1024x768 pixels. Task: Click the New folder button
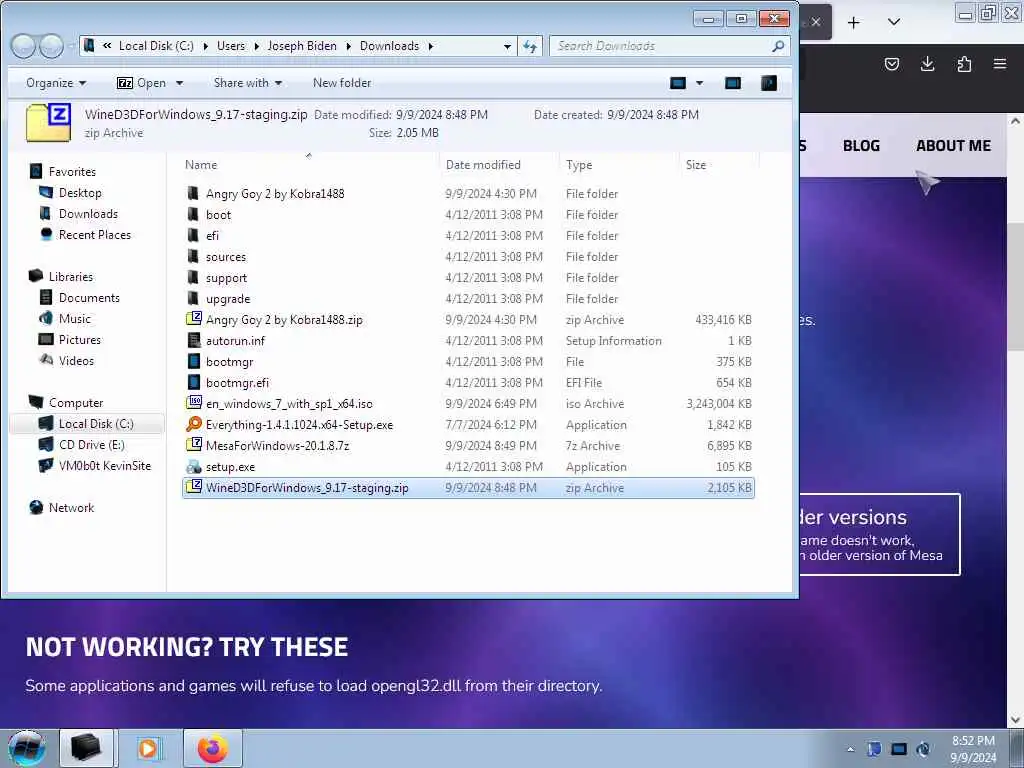pyautogui.click(x=342, y=83)
